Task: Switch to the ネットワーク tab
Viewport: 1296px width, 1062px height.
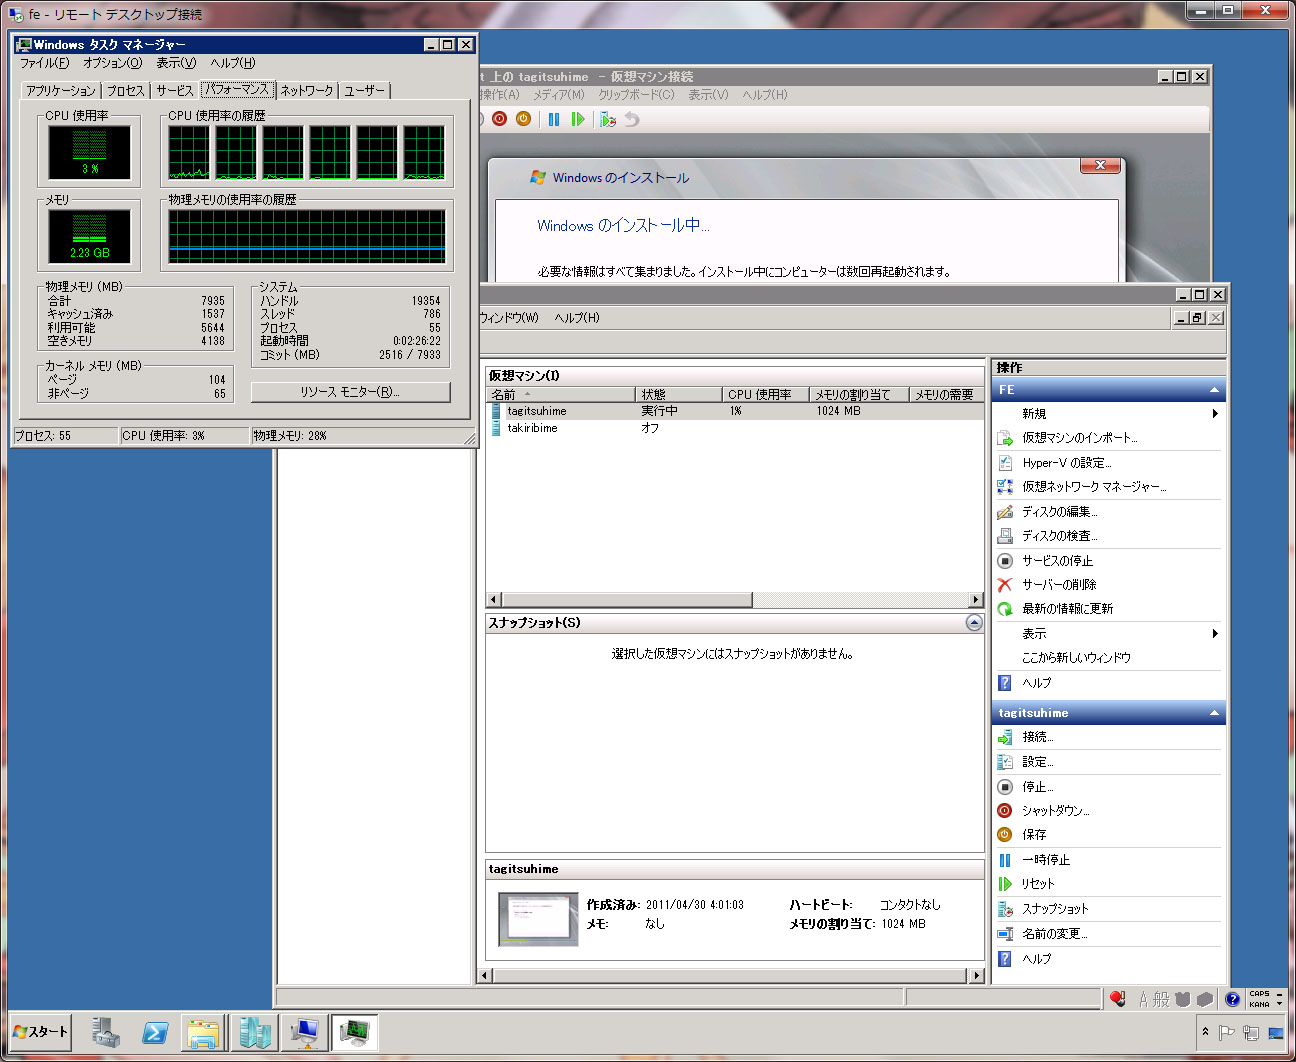Action: [307, 91]
